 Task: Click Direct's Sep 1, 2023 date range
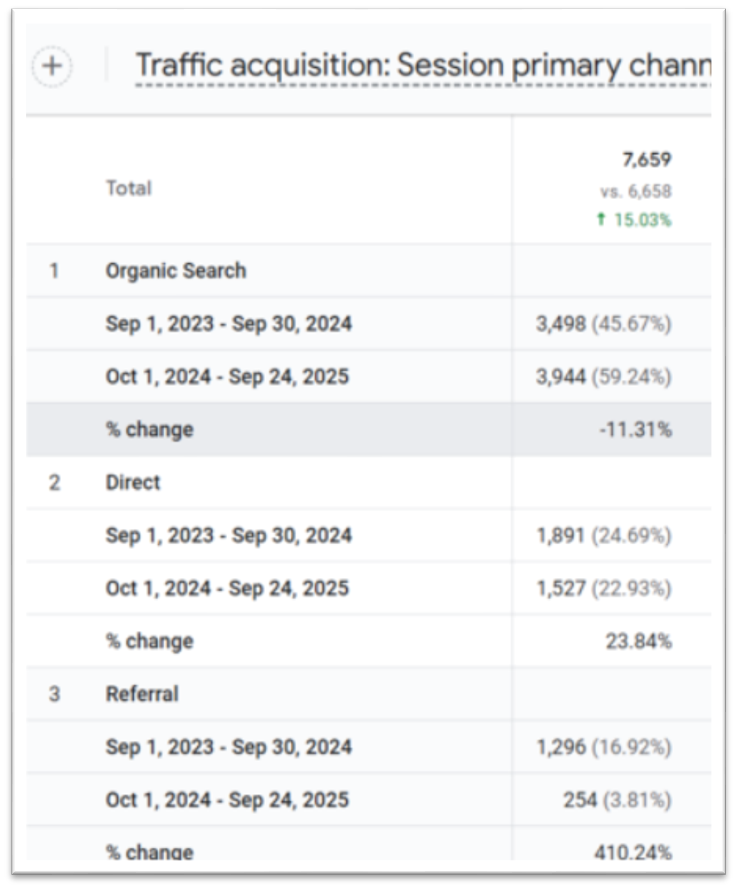tap(228, 535)
